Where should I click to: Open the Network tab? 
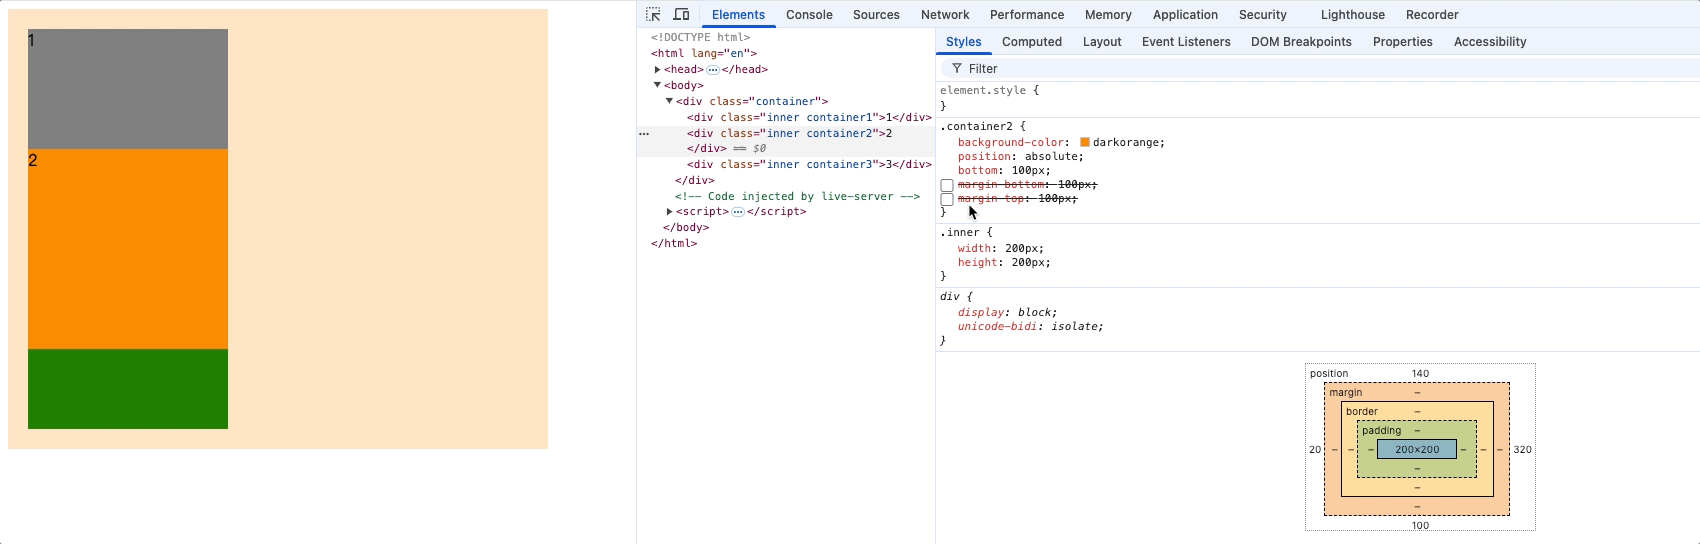(x=945, y=14)
